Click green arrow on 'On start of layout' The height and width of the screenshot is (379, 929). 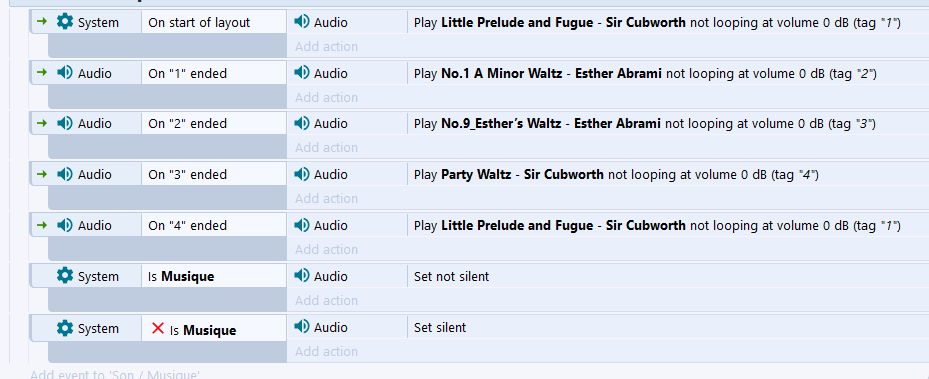pyautogui.click(x=41, y=22)
